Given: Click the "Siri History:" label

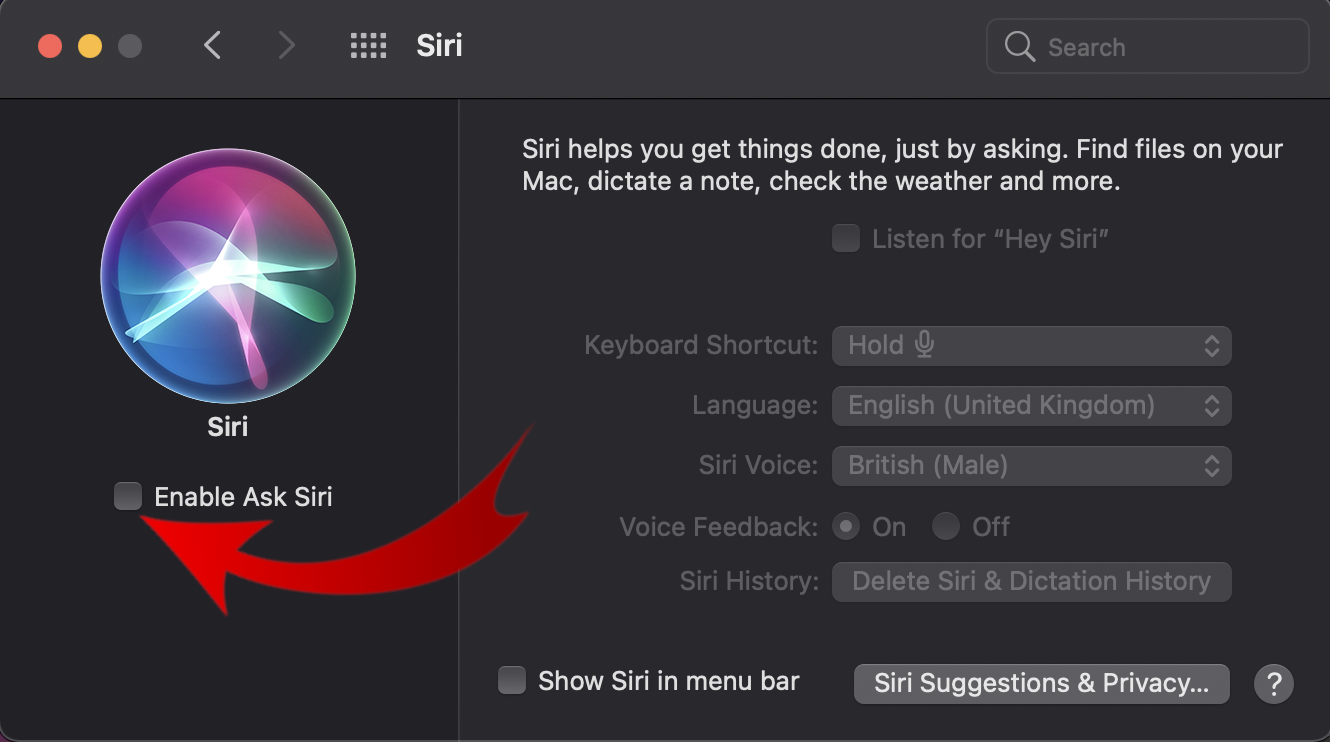Looking at the screenshot, I should [x=749, y=582].
